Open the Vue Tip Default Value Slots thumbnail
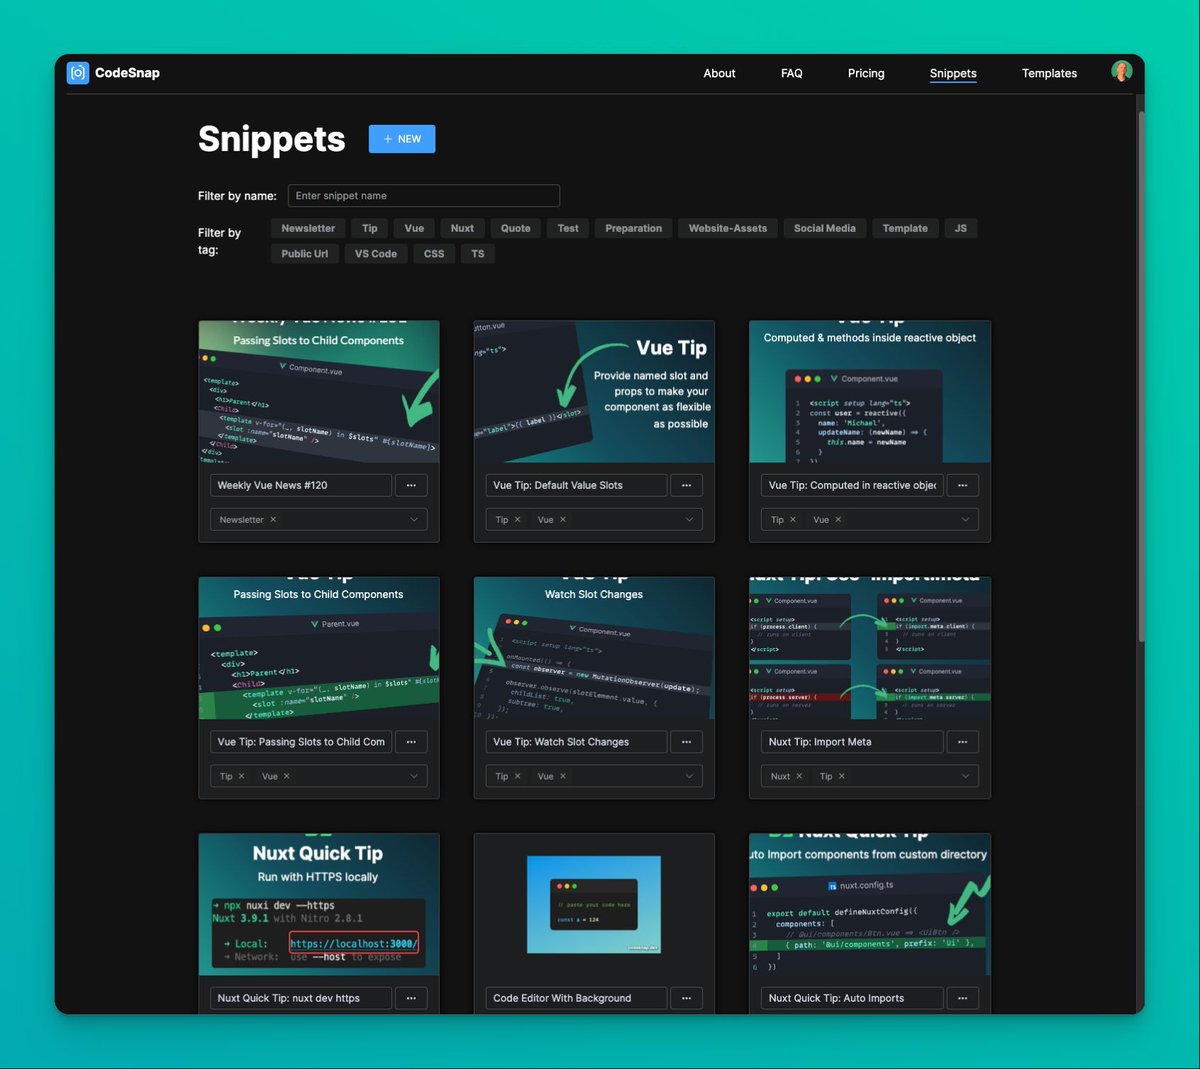 [594, 392]
